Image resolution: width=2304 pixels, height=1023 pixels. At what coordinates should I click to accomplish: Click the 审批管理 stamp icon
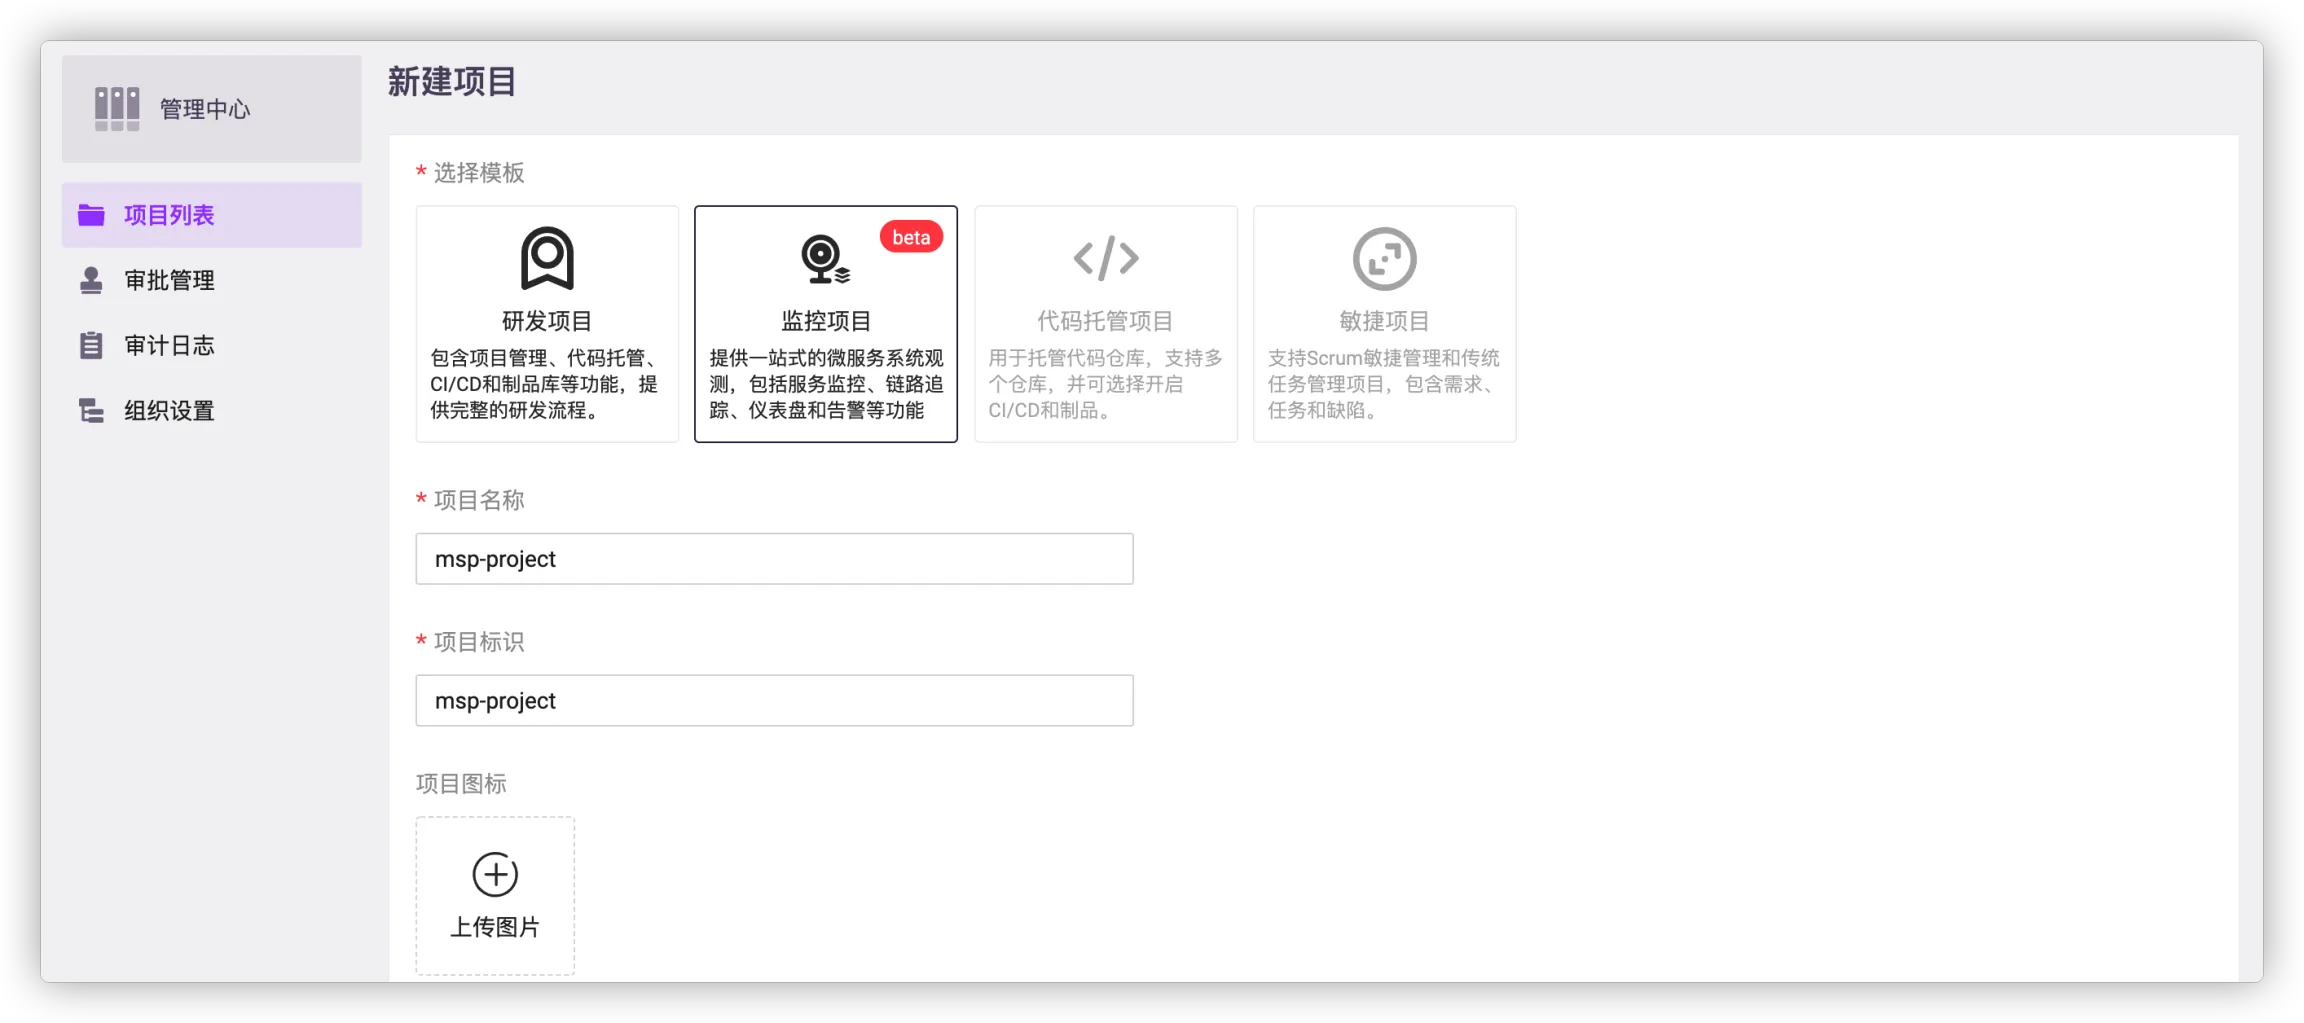coord(91,280)
